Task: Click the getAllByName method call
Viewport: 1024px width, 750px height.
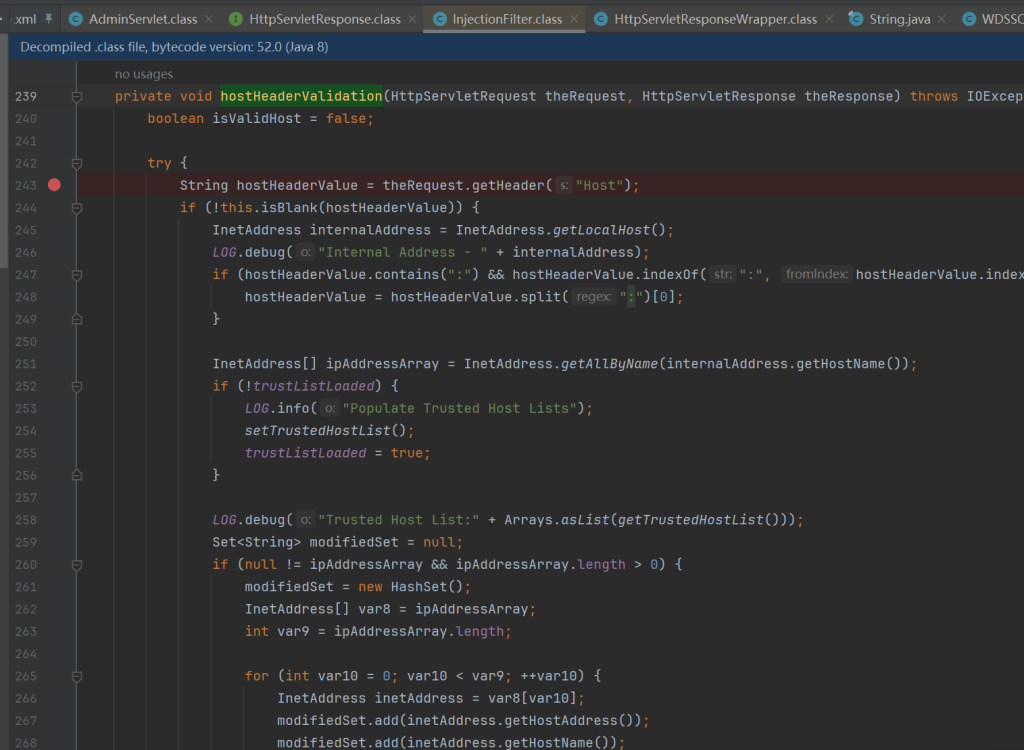Action: click(609, 364)
